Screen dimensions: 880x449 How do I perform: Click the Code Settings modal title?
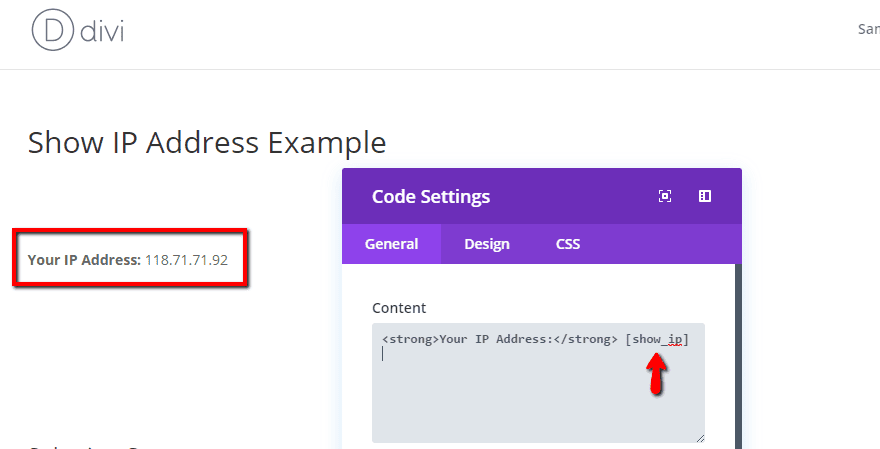[x=431, y=196]
